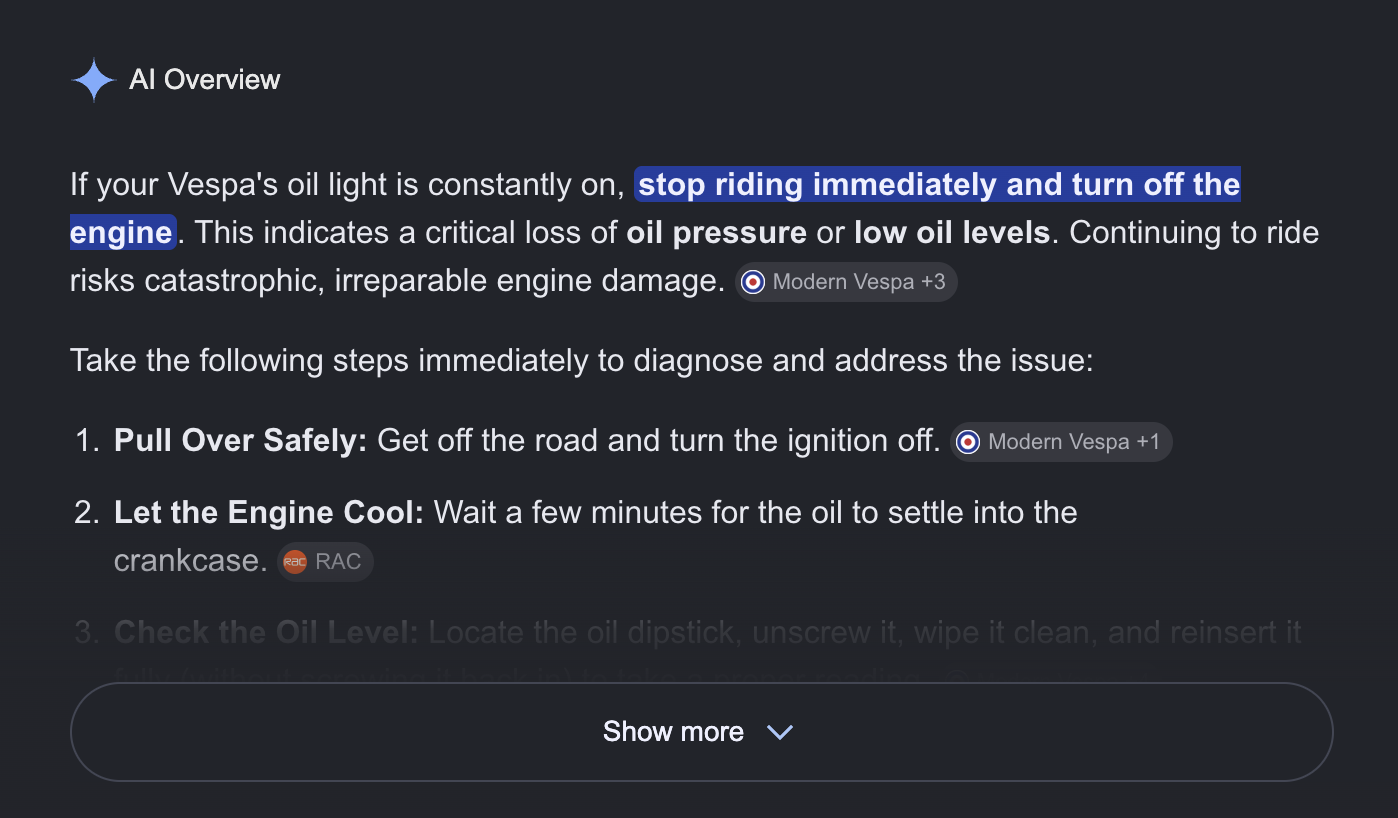Click the bold 'low oil levels' phrase
1398x818 pixels.
click(952, 233)
